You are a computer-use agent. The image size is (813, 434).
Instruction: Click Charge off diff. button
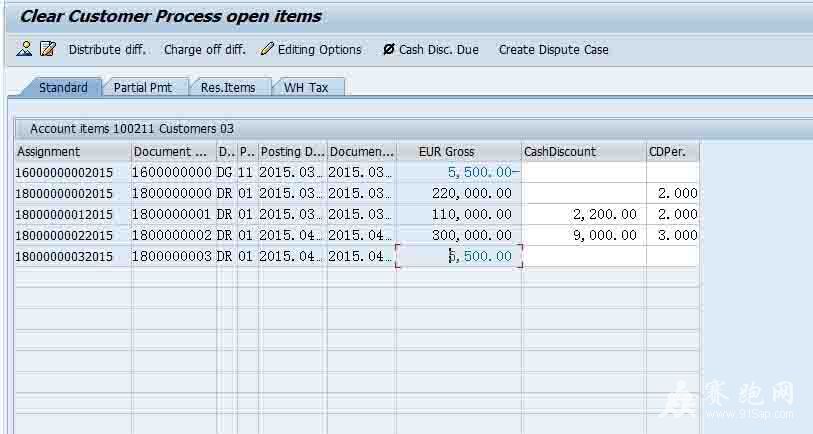205,50
